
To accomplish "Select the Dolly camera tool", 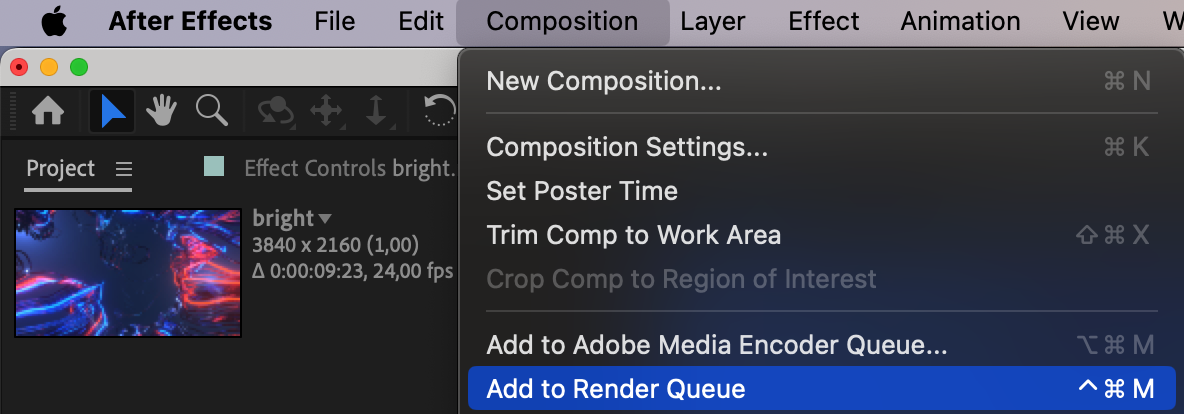I will [376, 111].
